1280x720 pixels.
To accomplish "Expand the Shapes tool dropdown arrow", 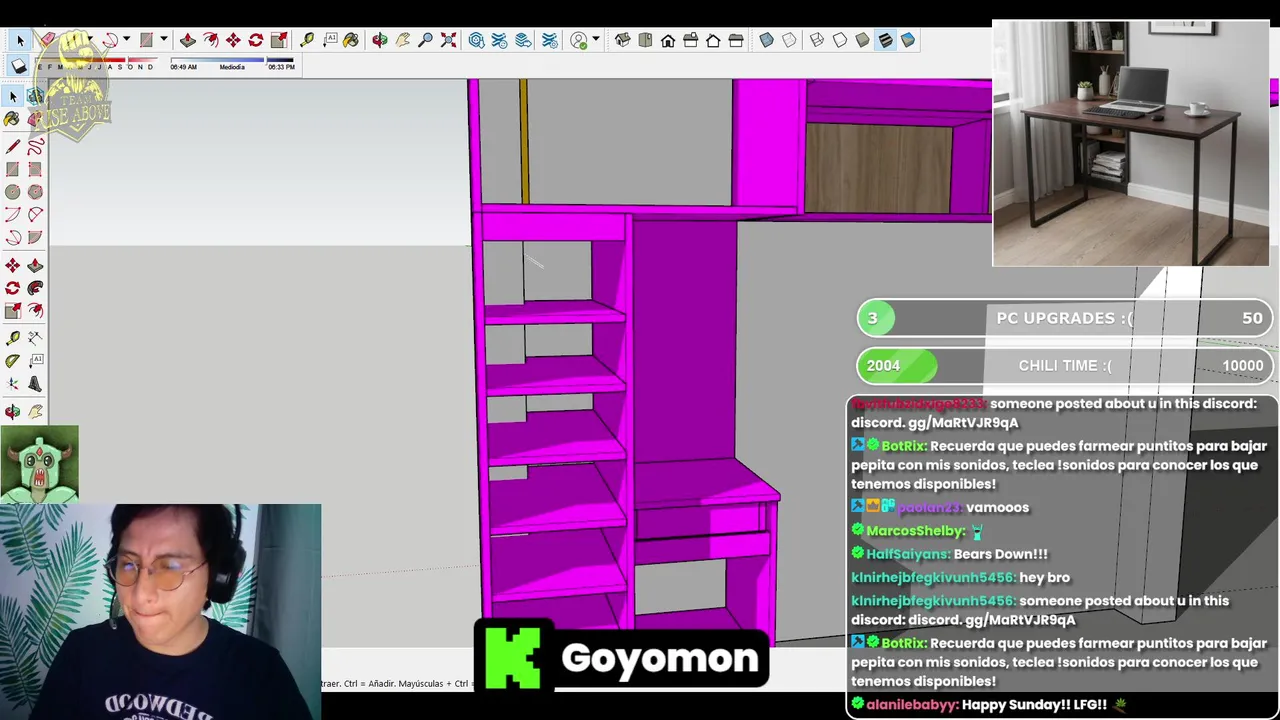I will pyautogui.click(x=163, y=40).
